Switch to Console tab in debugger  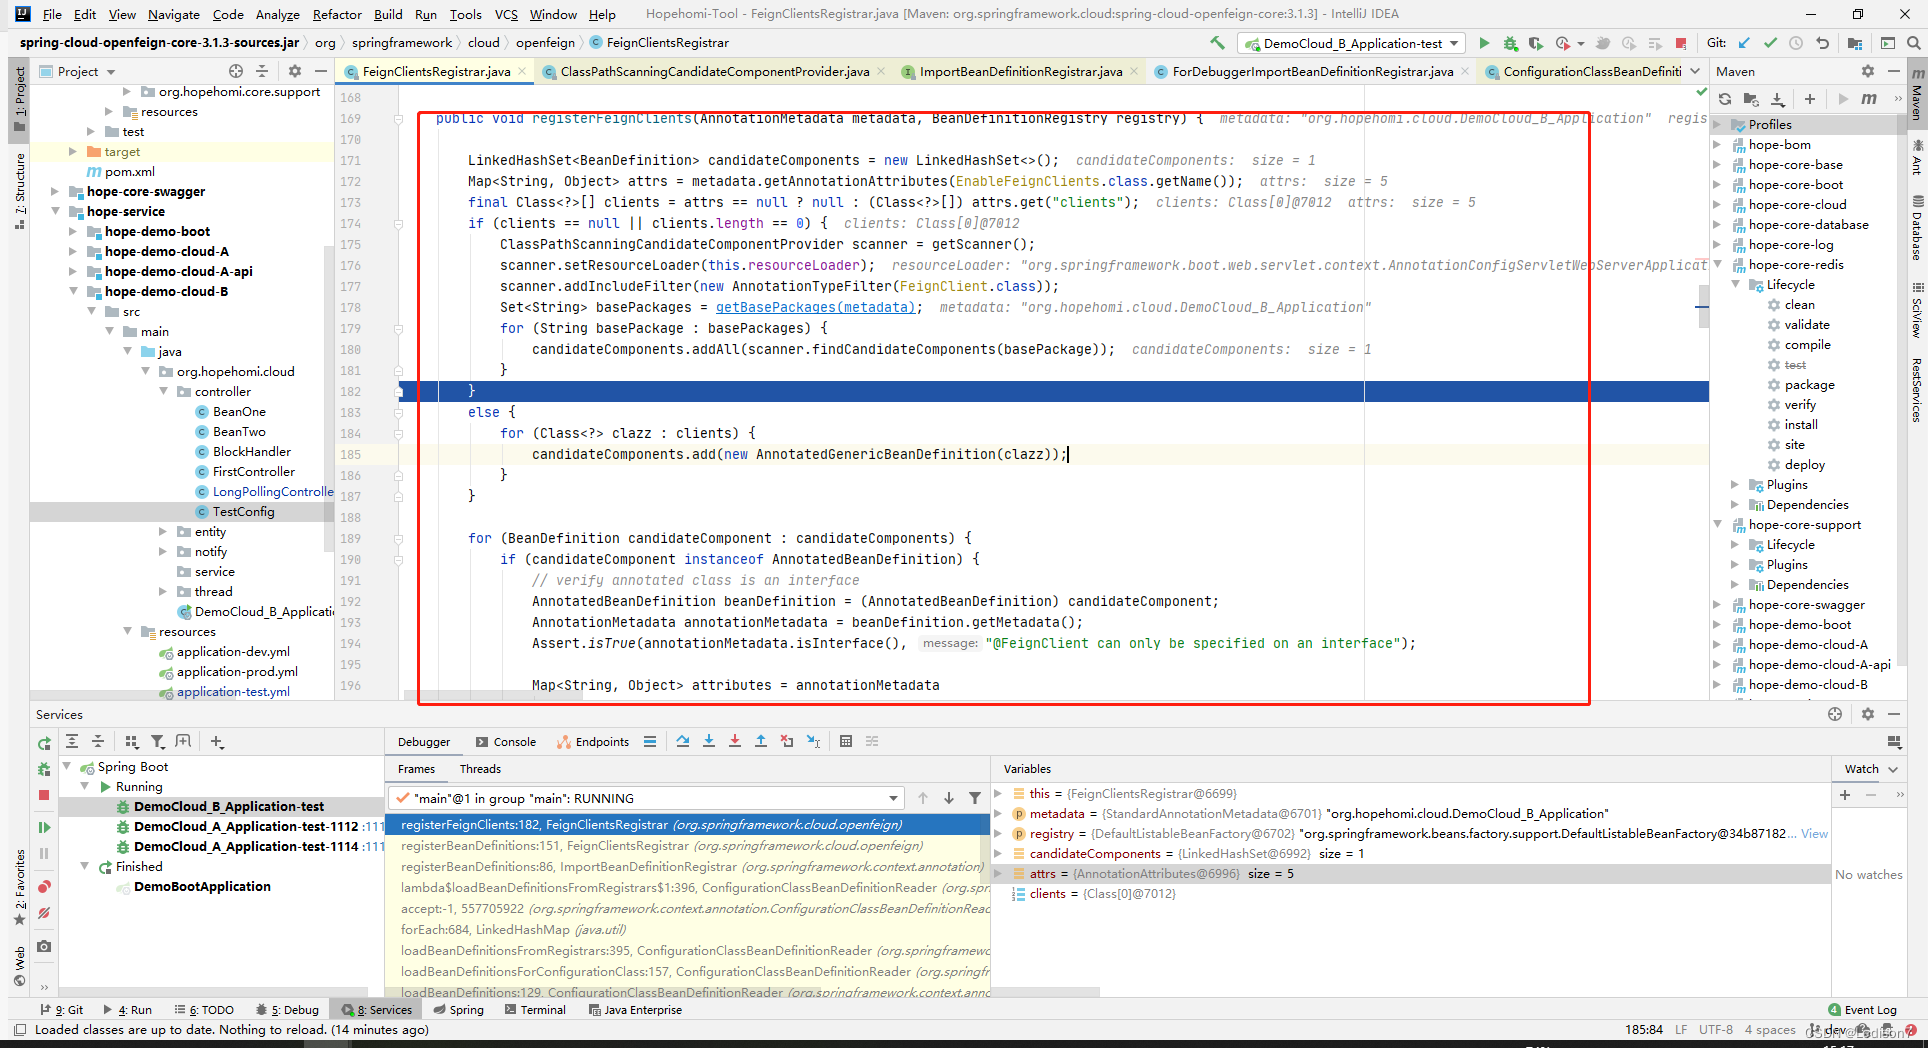pos(506,741)
